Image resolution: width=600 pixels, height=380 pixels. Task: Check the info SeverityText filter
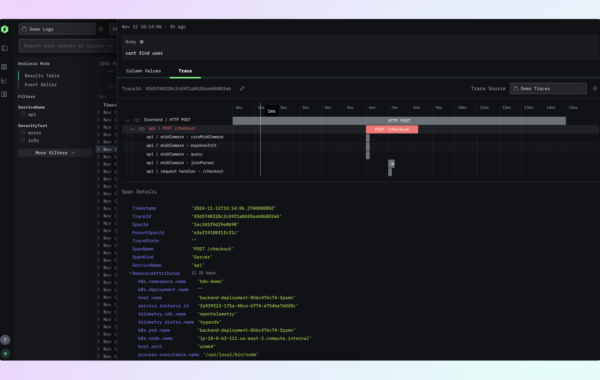pyautogui.click(x=23, y=140)
